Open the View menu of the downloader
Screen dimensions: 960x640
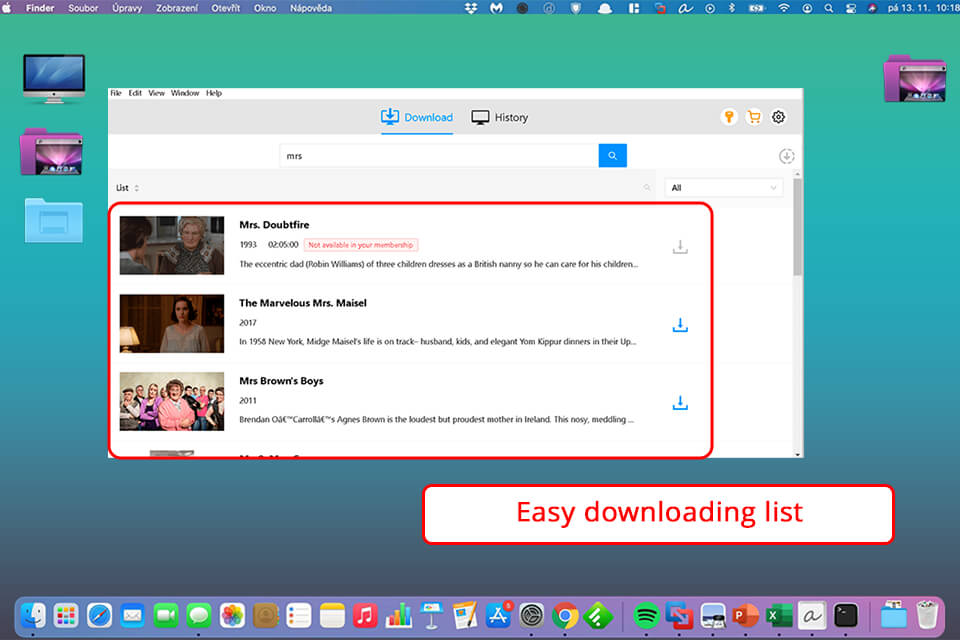point(156,93)
